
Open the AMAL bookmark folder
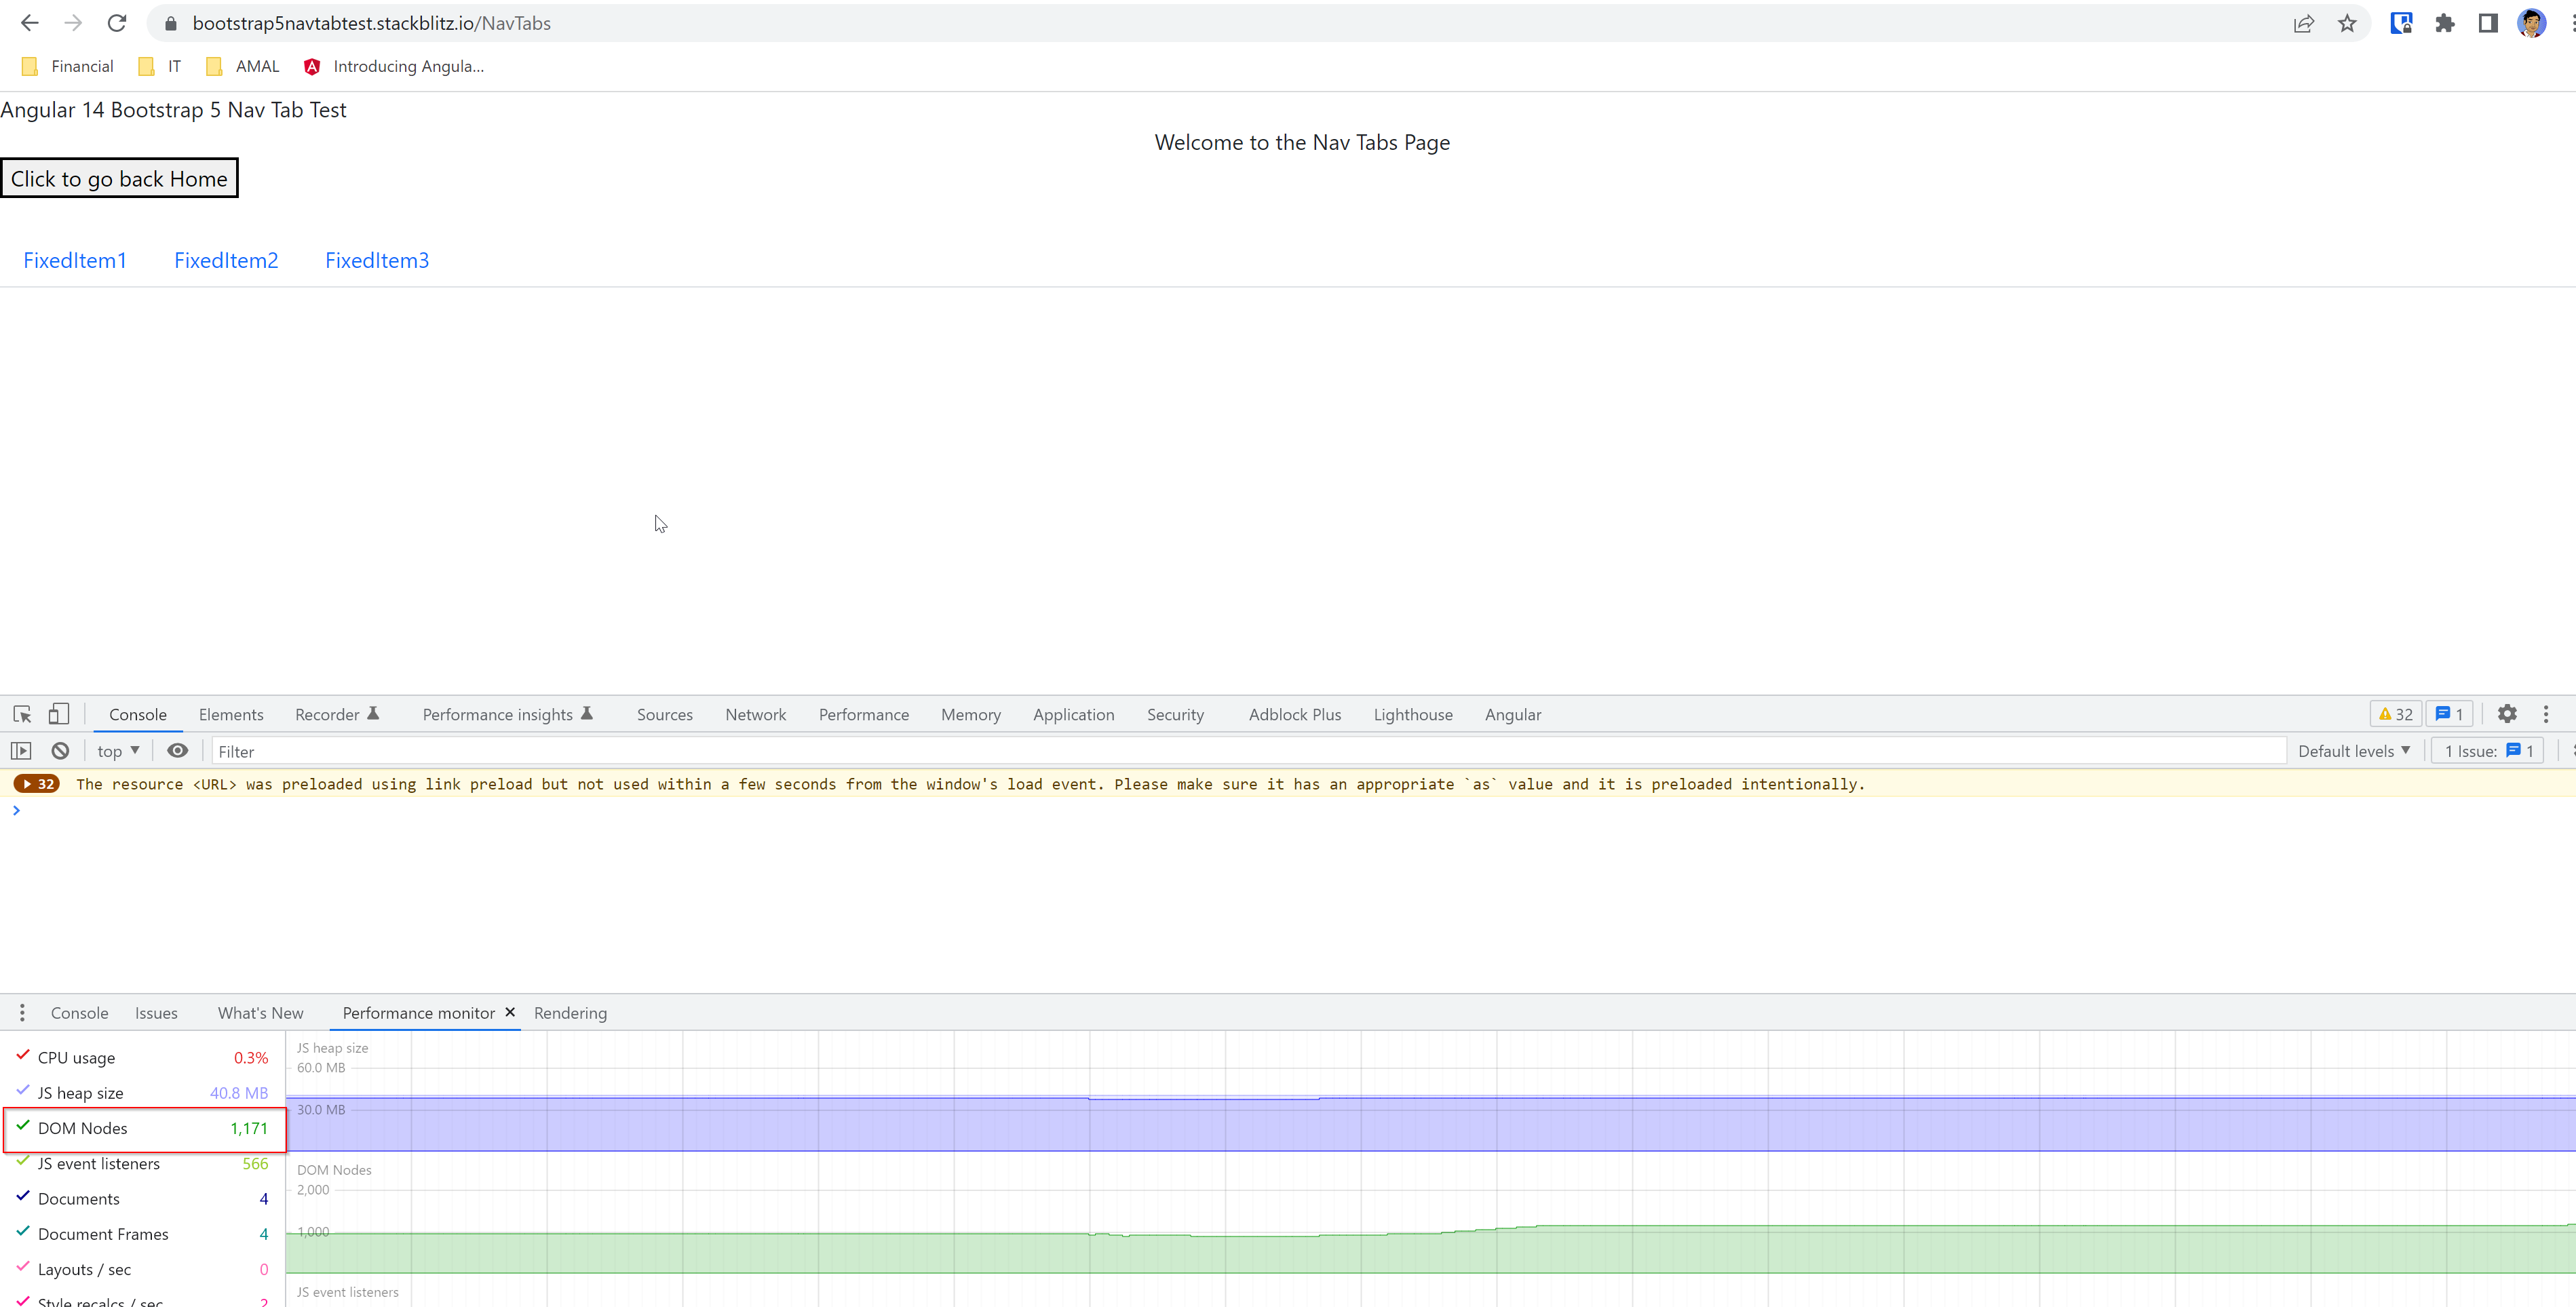(x=242, y=66)
